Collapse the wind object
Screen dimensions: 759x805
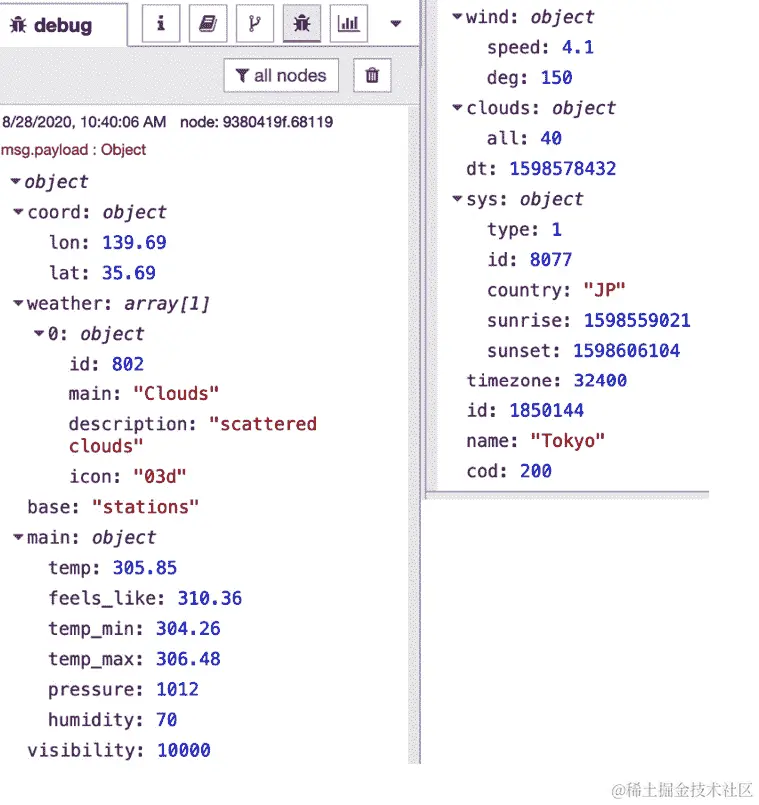456,17
